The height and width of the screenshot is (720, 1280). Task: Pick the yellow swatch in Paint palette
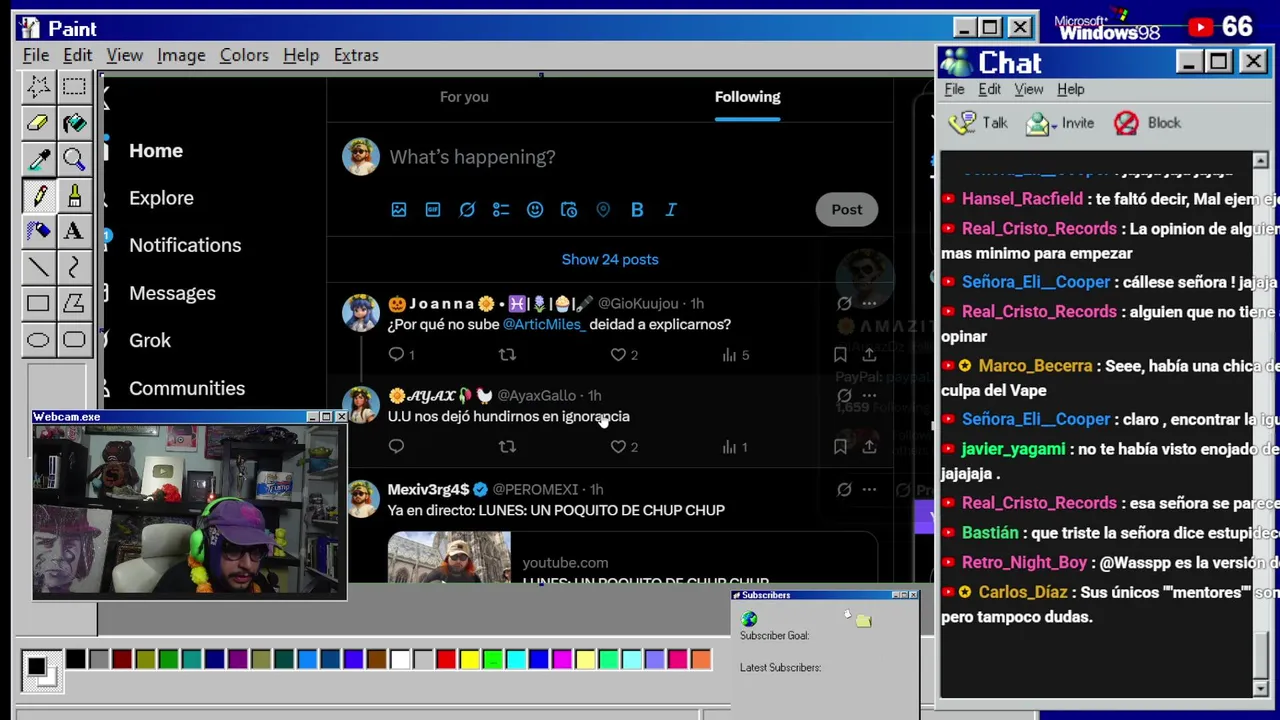pyautogui.click(x=469, y=659)
